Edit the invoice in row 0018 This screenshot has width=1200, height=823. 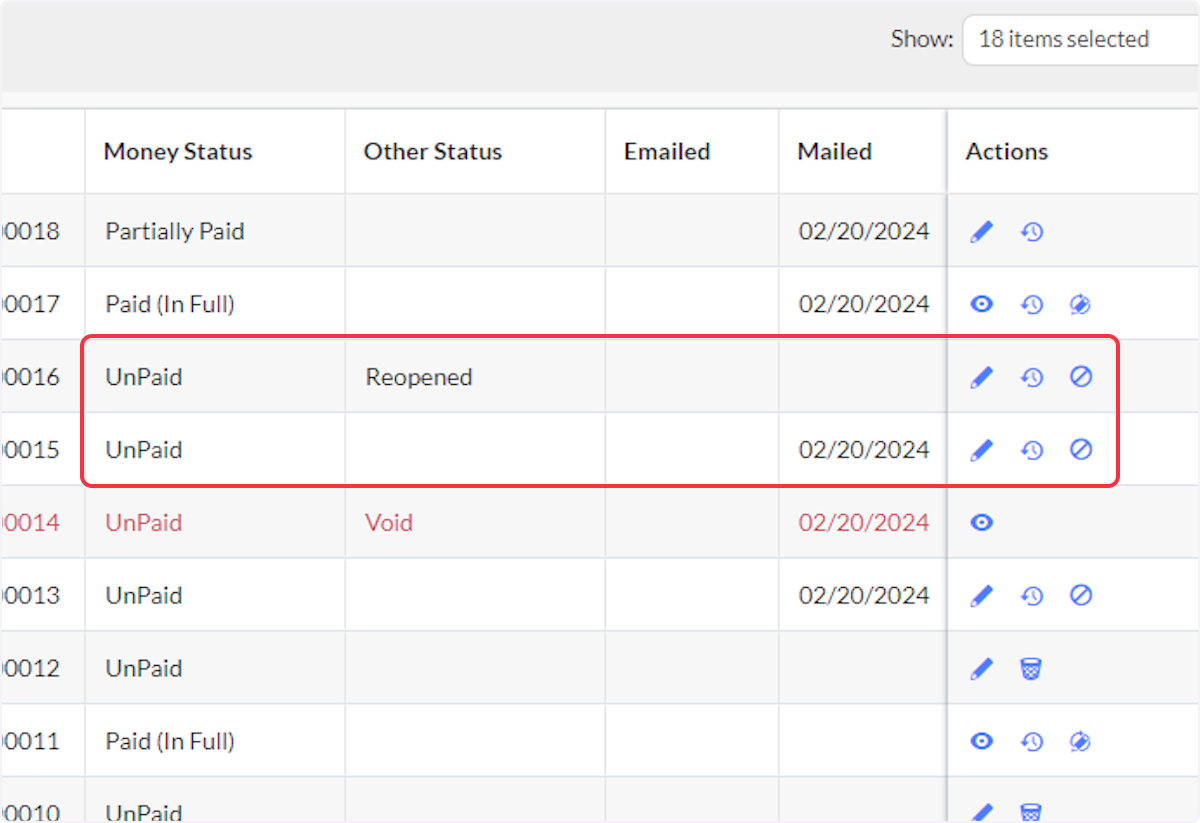click(x=982, y=232)
